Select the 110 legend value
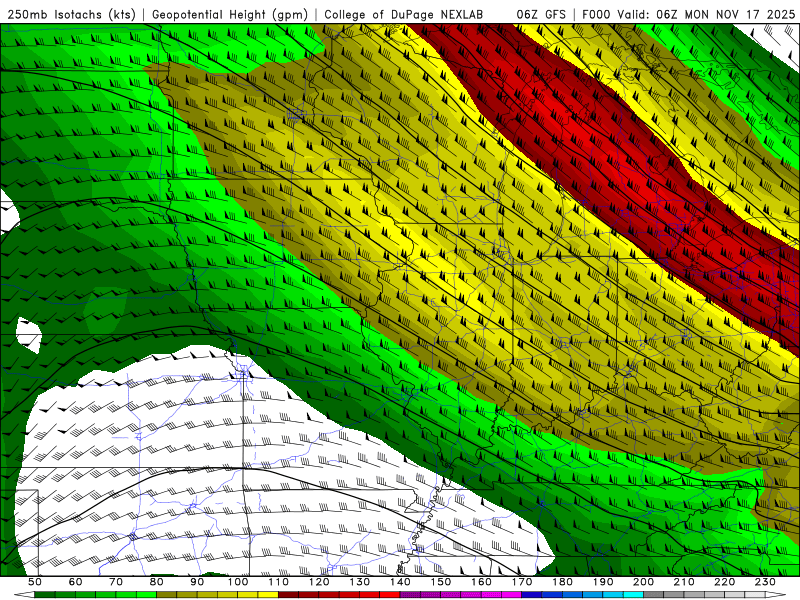Viewport: 800px width, 600px height. 279,582
